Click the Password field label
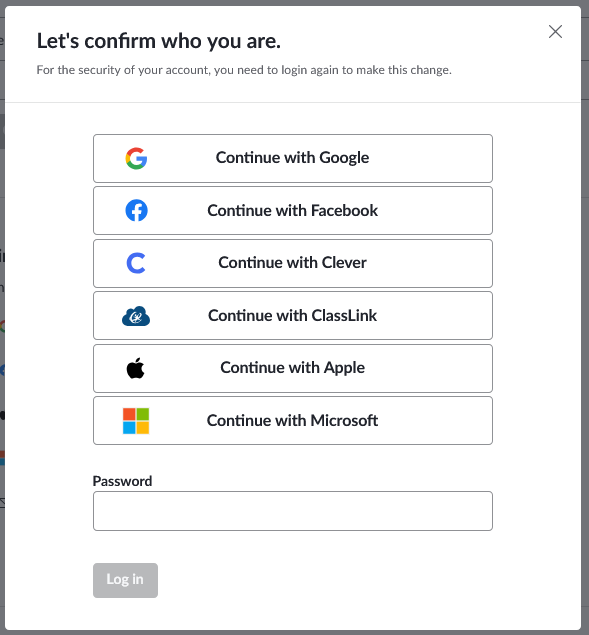This screenshot has height=635, width=589. pyautogui.click(x=122, y=481)
